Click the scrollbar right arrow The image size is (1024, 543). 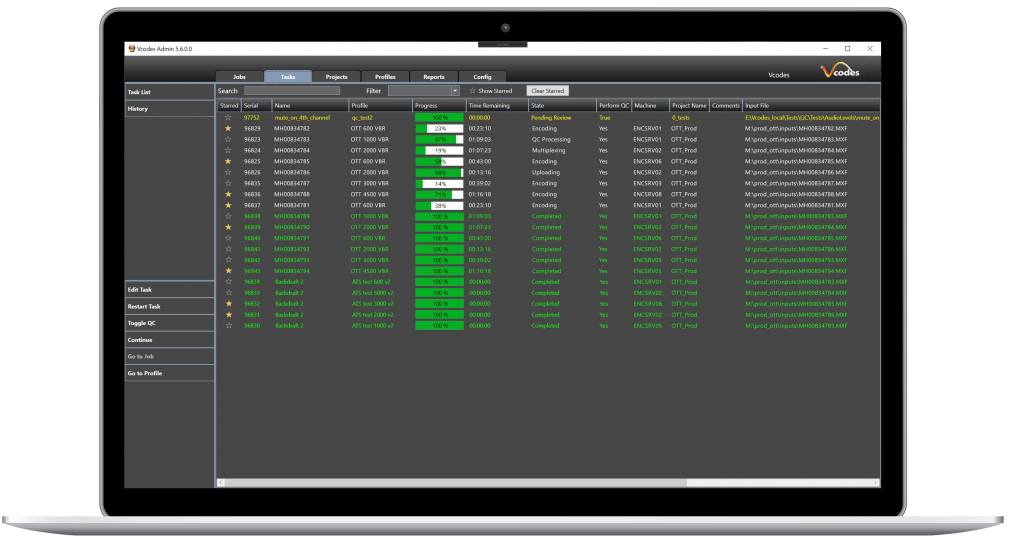pyautogui.click(x=876, y=483)
